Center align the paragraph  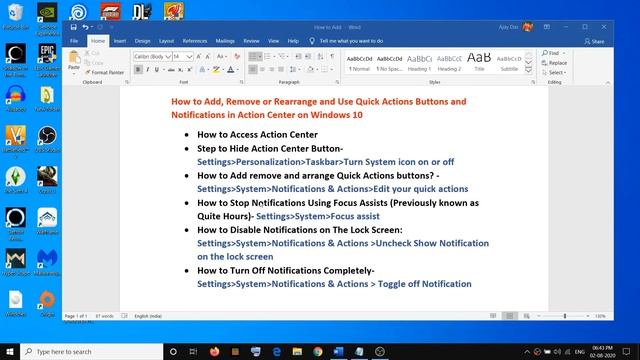[262, 70]
